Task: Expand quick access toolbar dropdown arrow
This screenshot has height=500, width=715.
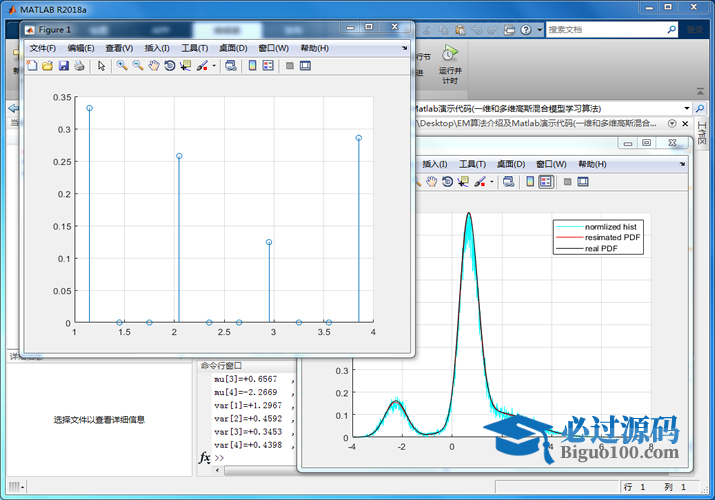Action: [539, 30]
